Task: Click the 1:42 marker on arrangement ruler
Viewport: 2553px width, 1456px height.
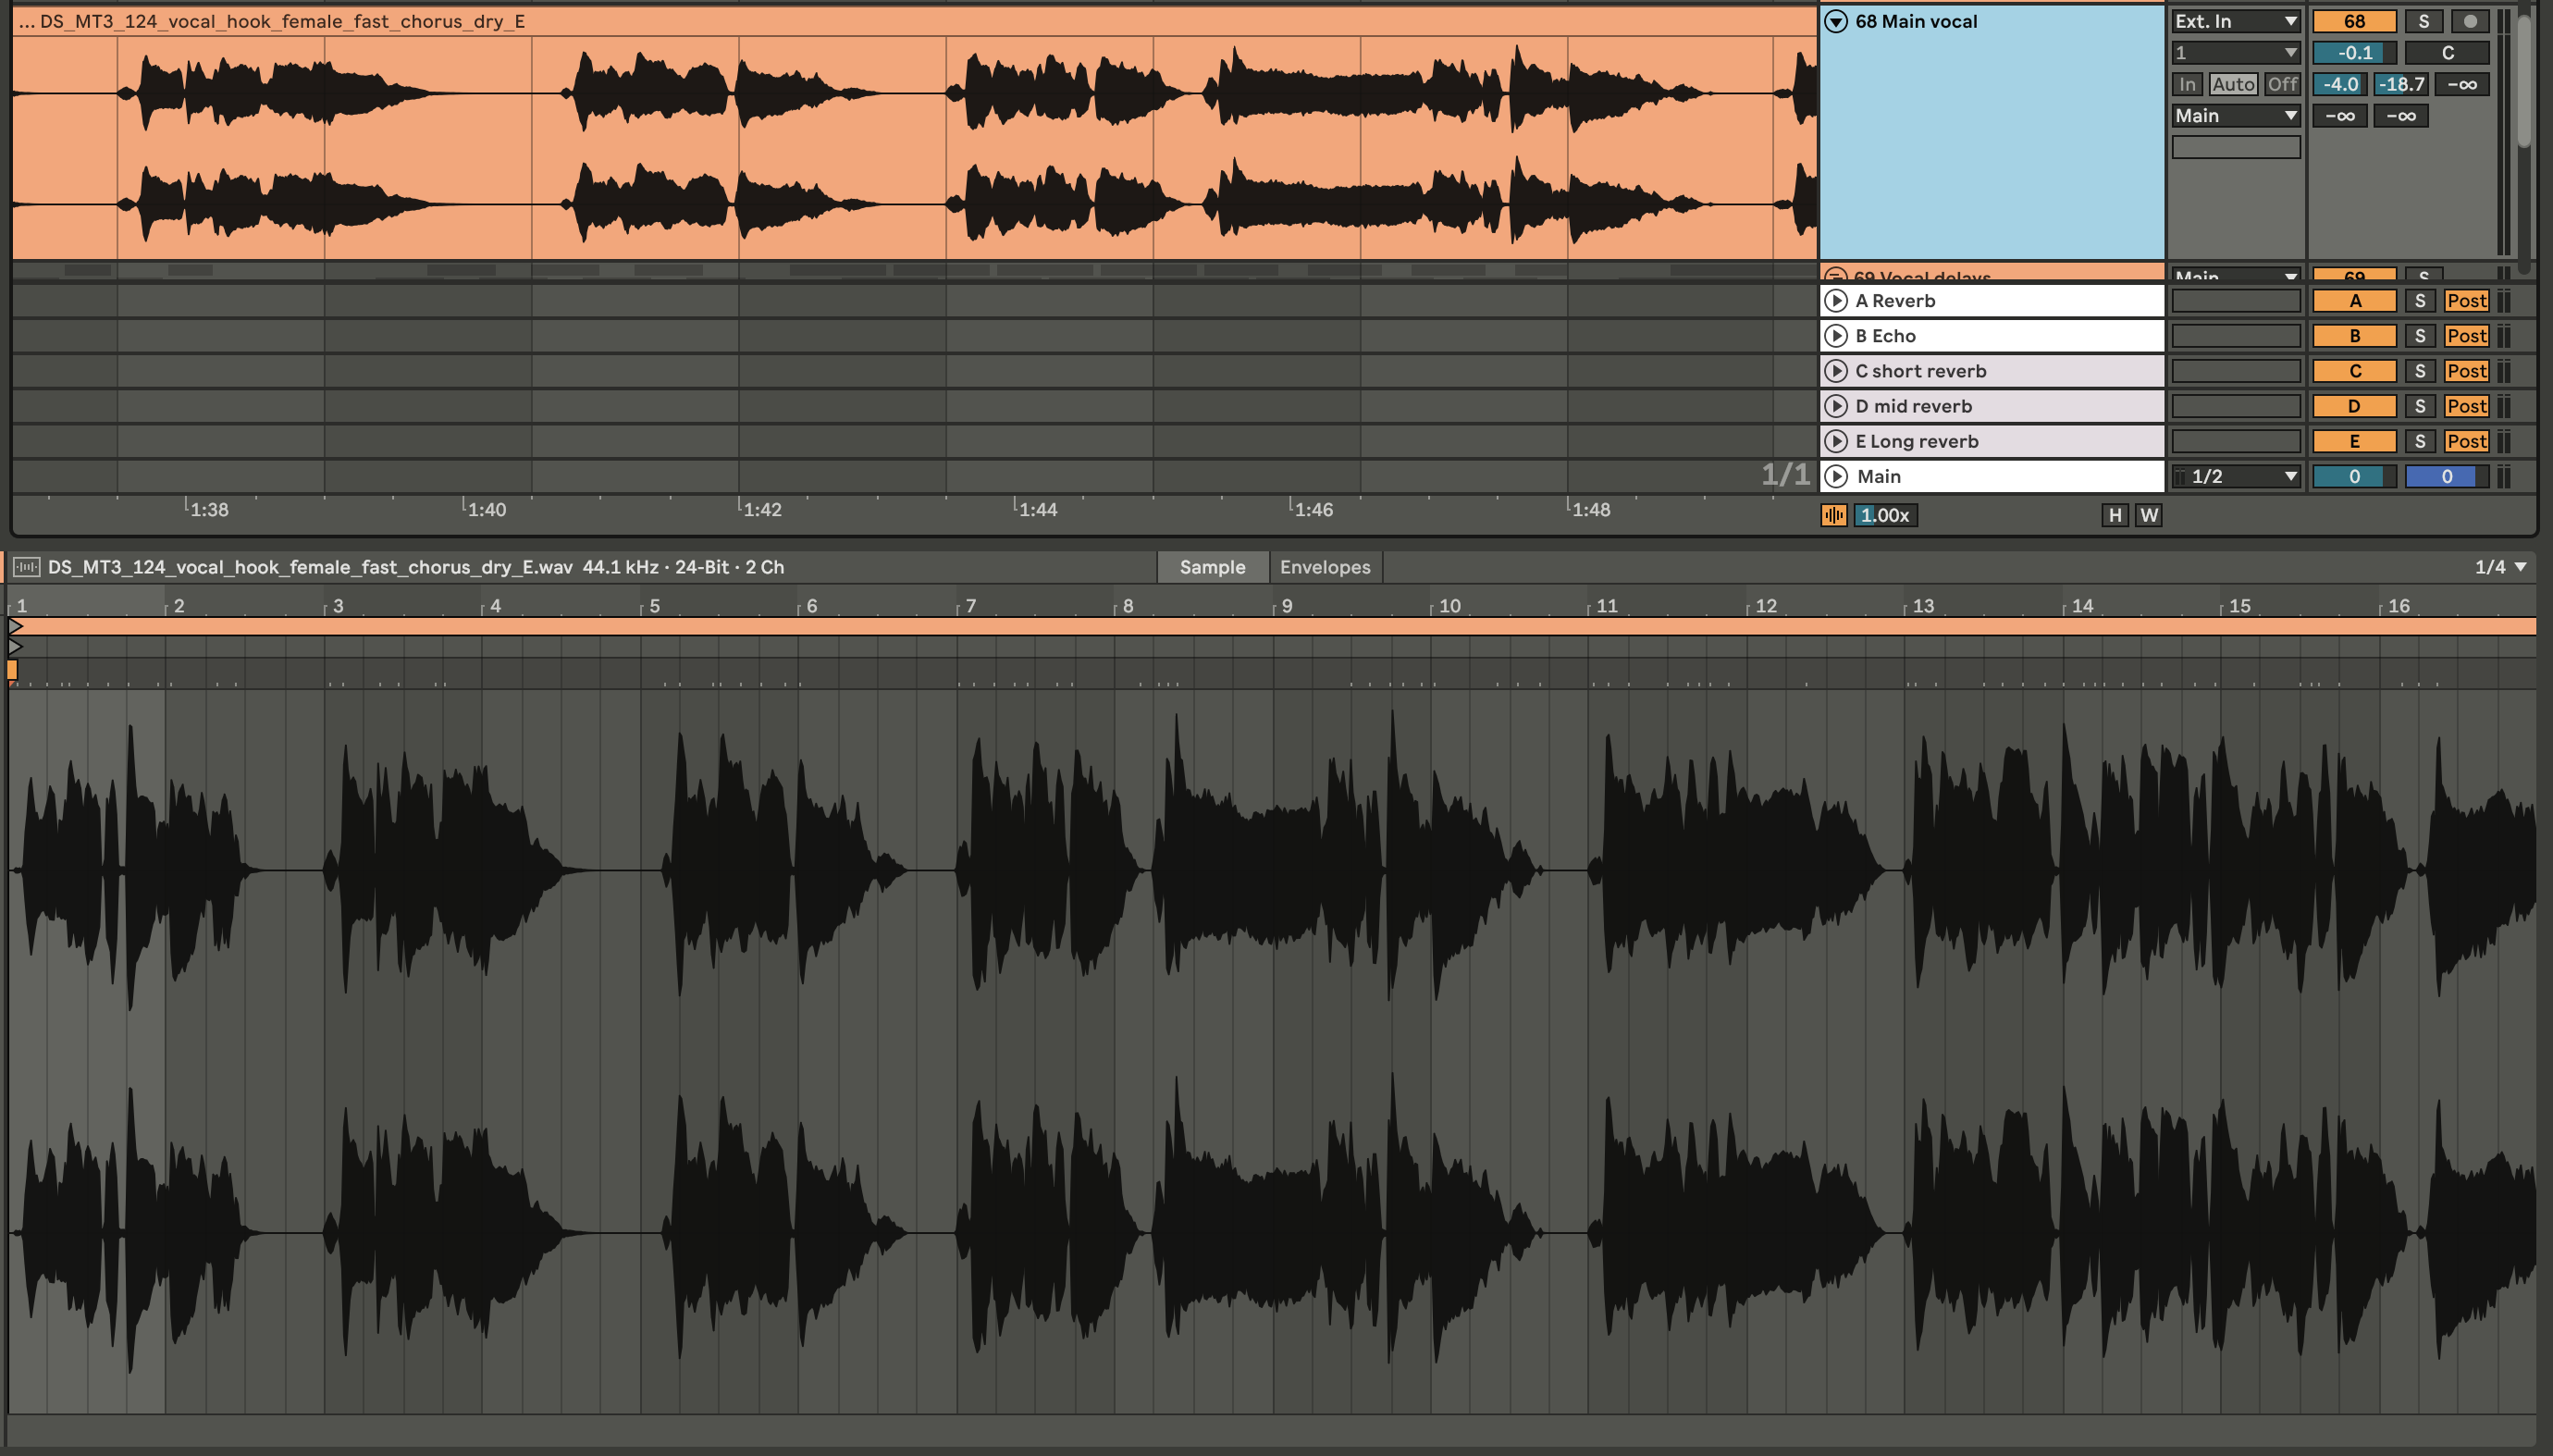Action: (x=762, y=509)
